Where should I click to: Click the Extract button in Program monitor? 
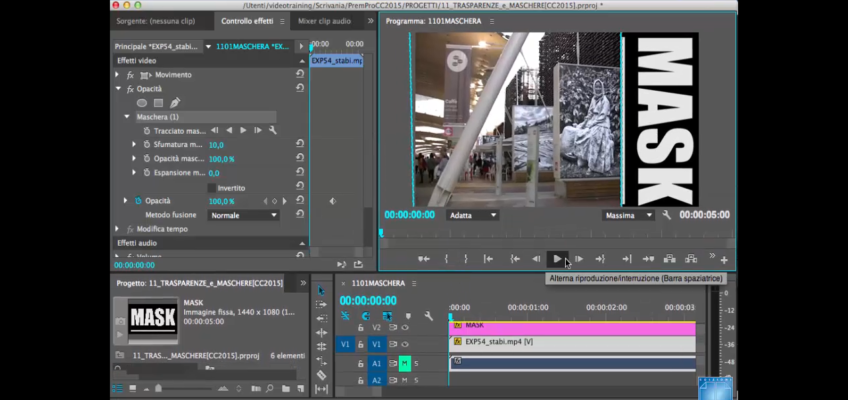(x=691, y=259)
